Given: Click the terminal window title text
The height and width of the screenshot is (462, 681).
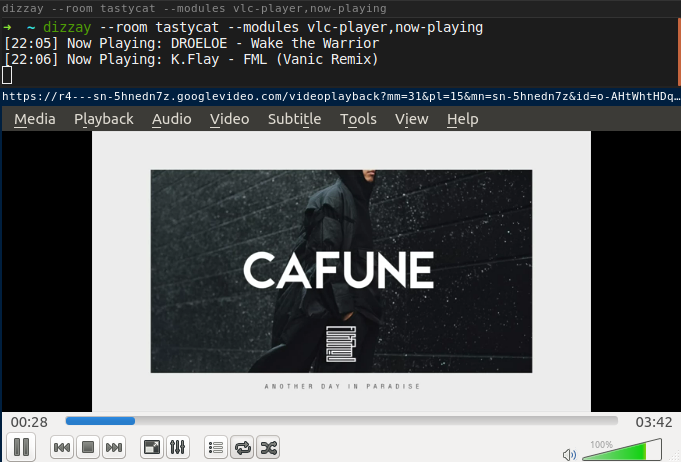Looking at the screenshot, I should click(x=194, y=8).
